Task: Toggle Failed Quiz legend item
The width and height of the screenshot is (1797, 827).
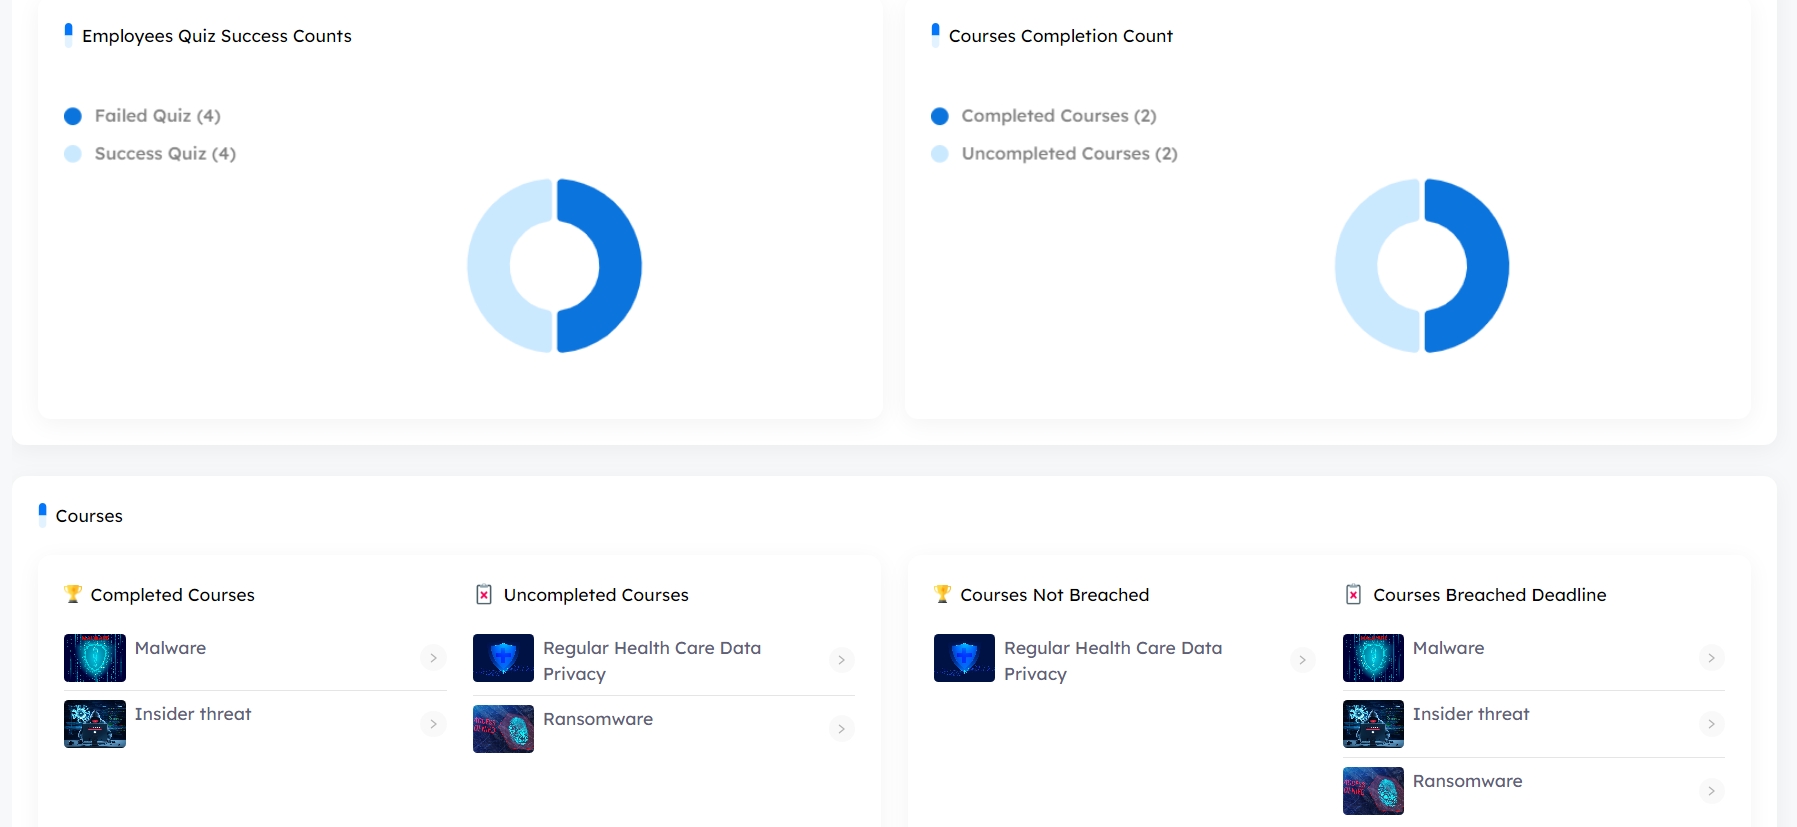Action: [142, 116]
